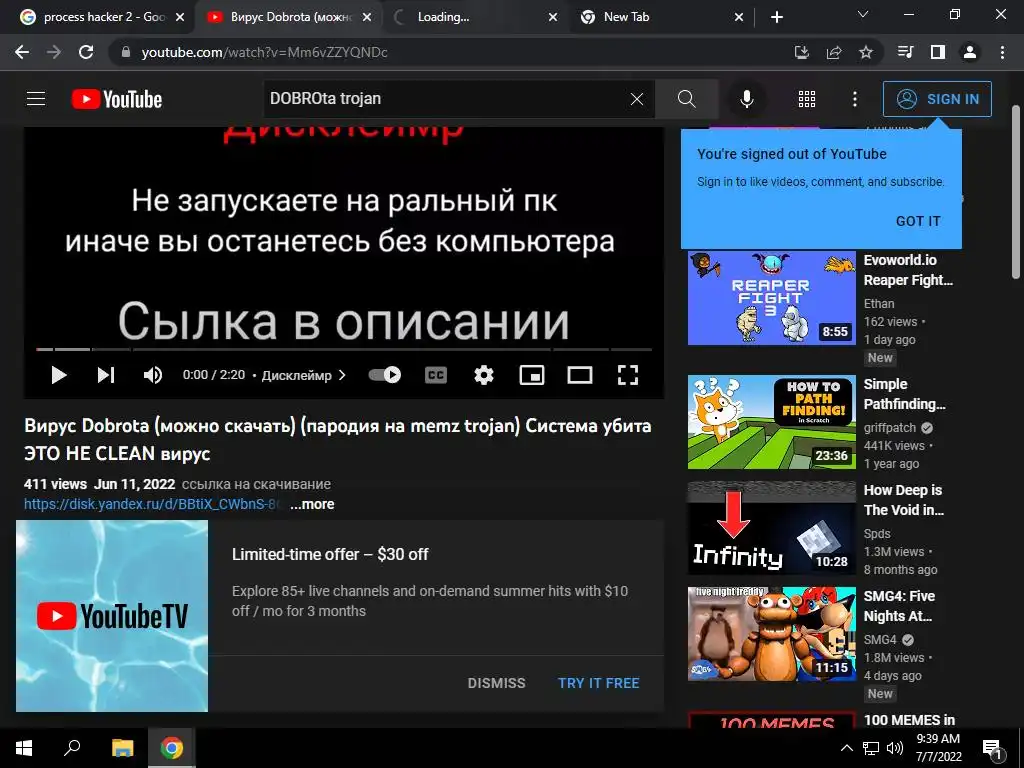
Task: Share this page icon in toolbar
Action: pos(833,52)
